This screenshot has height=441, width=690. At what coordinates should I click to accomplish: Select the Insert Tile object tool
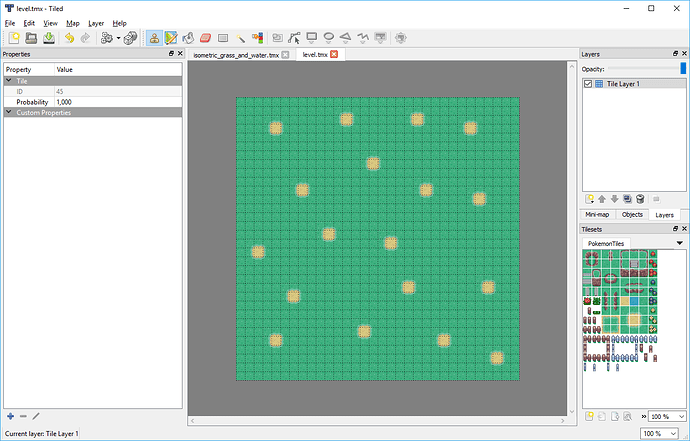(380, 38)
